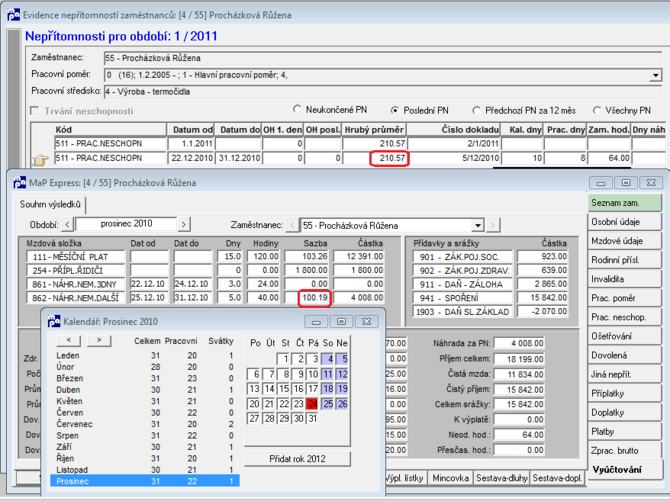Open the Mzdové údaje section
The height and width of the screenshot is (501, 670).
624,241
